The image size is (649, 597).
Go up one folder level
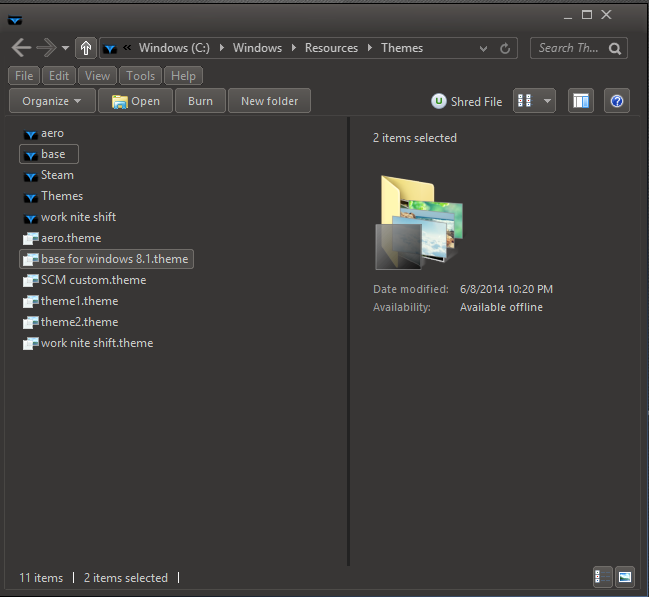pyautogui.click(x=86, y=48)
